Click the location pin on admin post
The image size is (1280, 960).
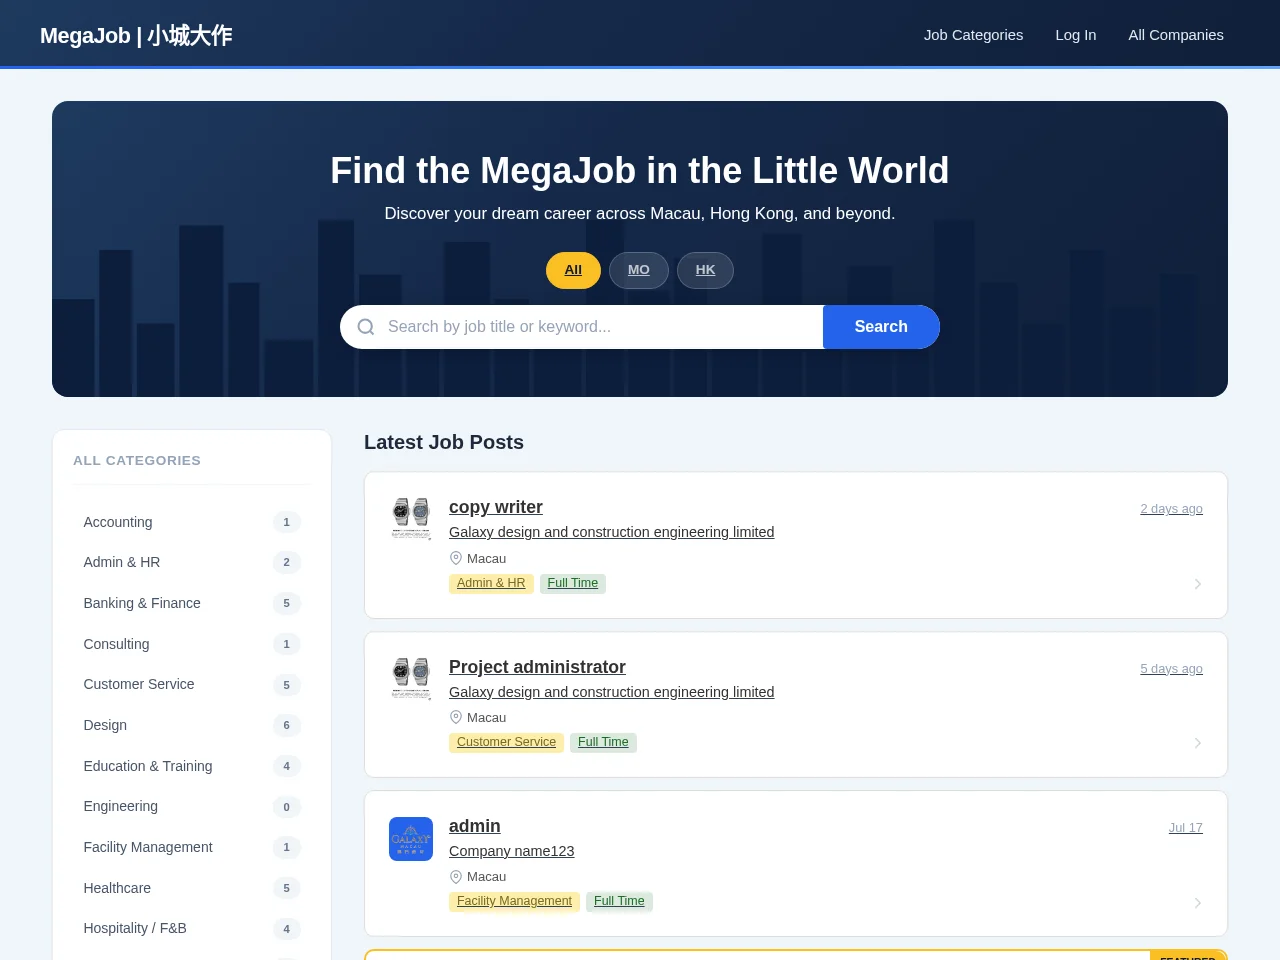point(456,876)
